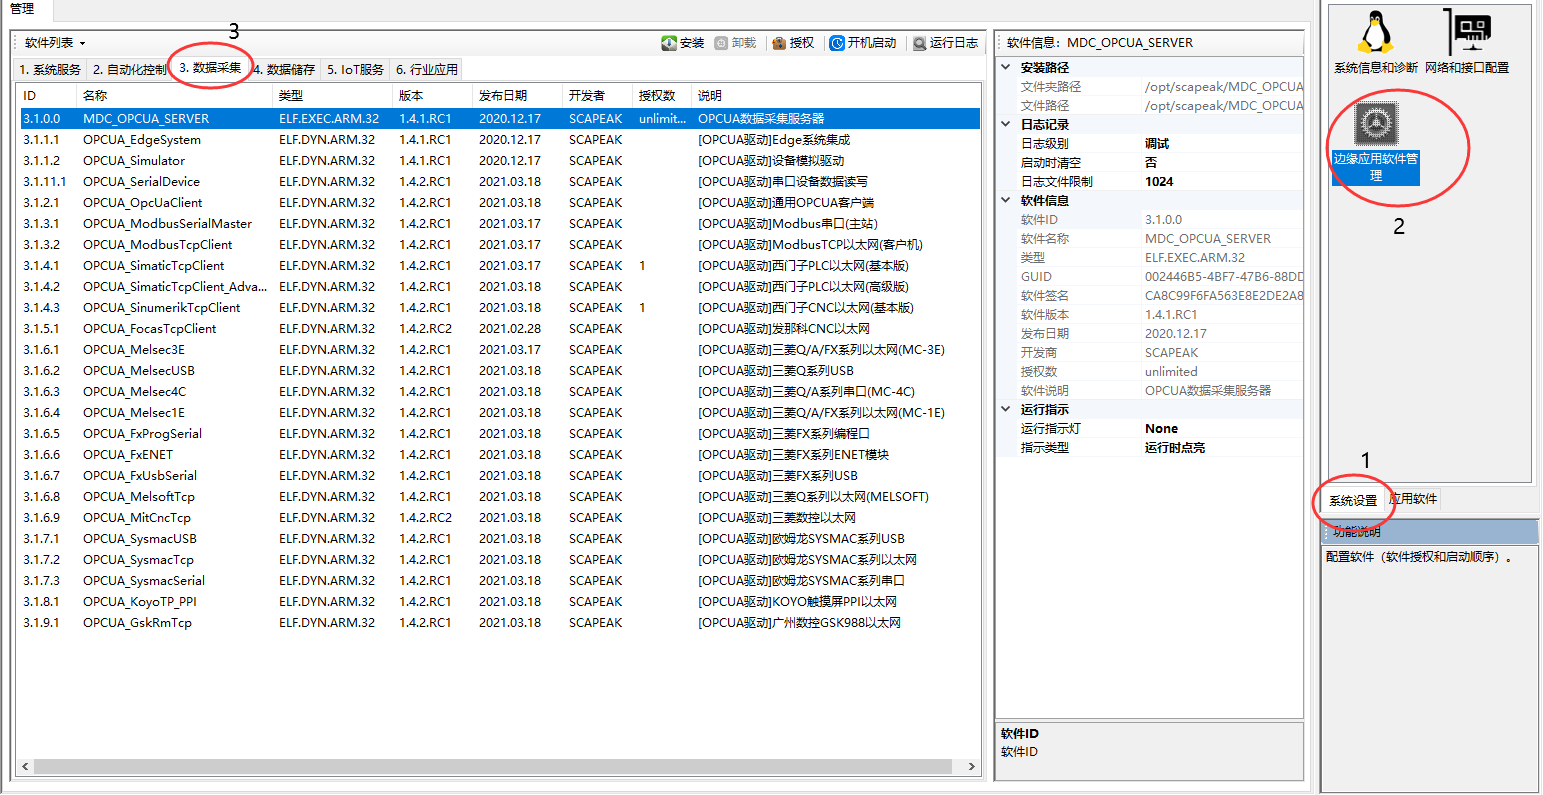Switch to the 6. 行业应用 tab
The width and height of the screenshot is (1543, 795).
pos(427,70)
